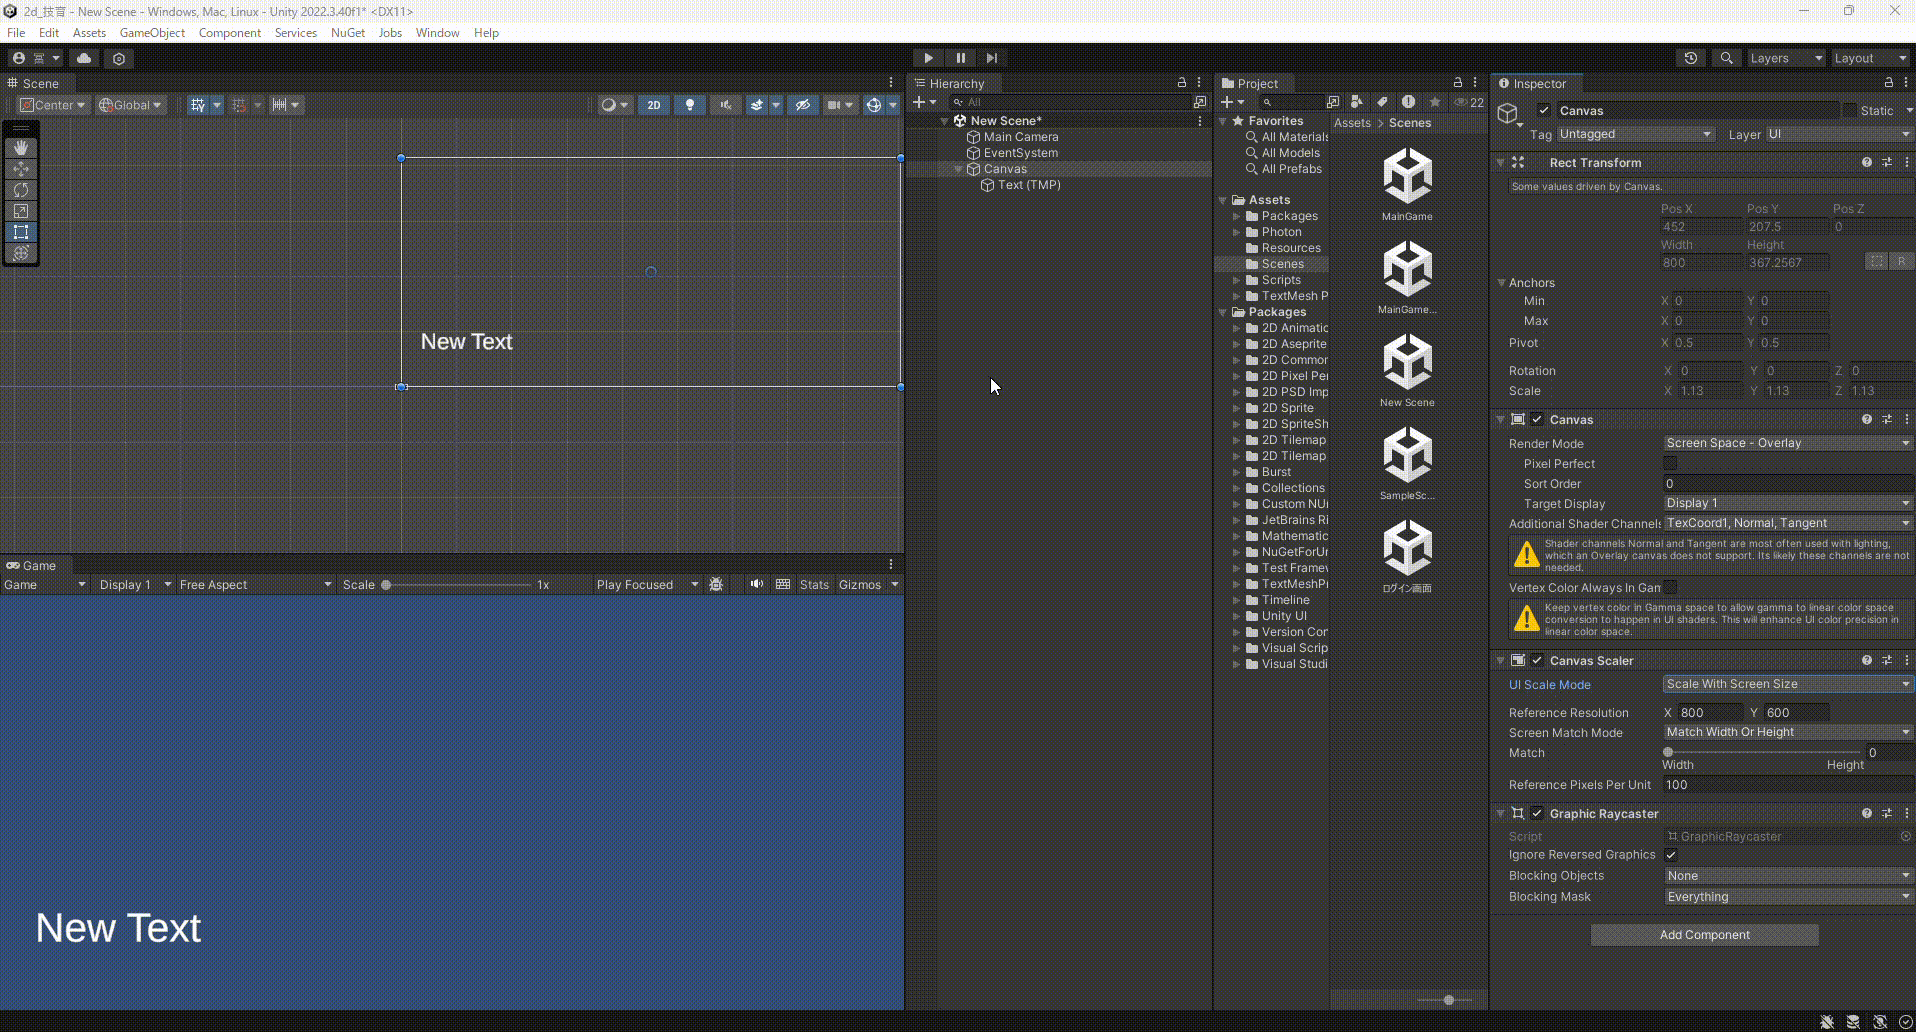Toggle 2D mode in the Scene view

(653, 104)
